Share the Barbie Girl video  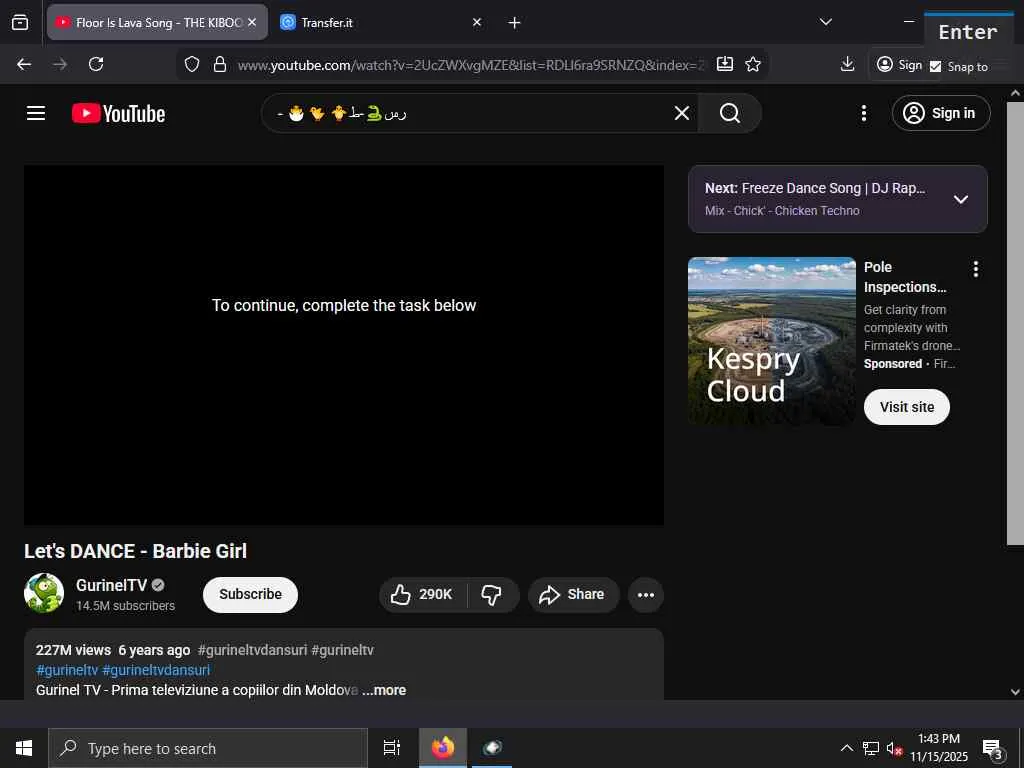click(573, 594)
